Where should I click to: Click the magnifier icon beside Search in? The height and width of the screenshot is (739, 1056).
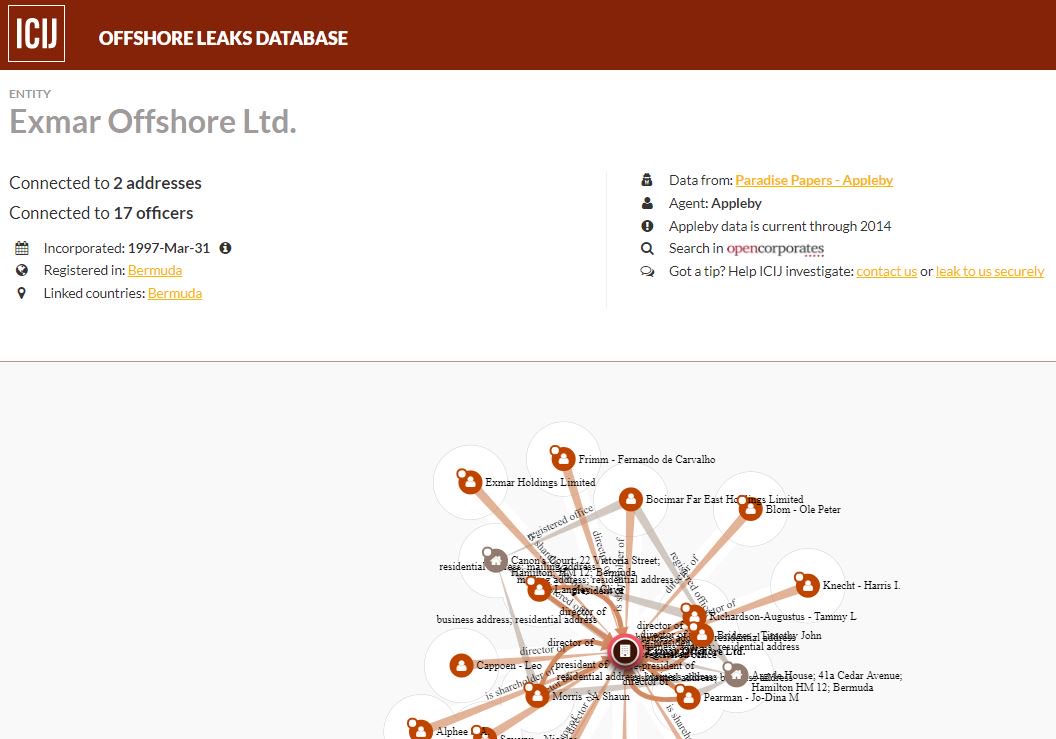click(x=647, y=249)
